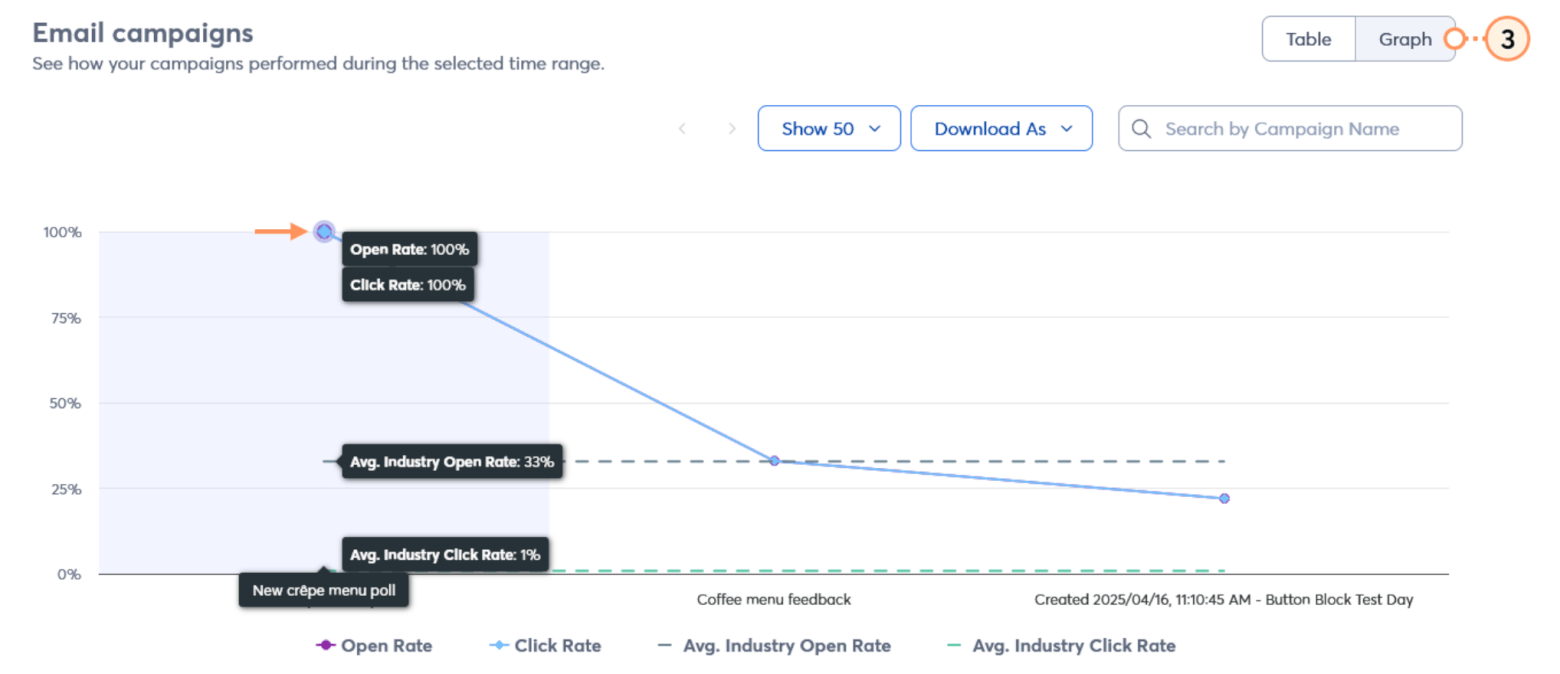The image size is (1560, 674).
Task: Click the Search by Campaign Name field
Action: coord(1290,128)
